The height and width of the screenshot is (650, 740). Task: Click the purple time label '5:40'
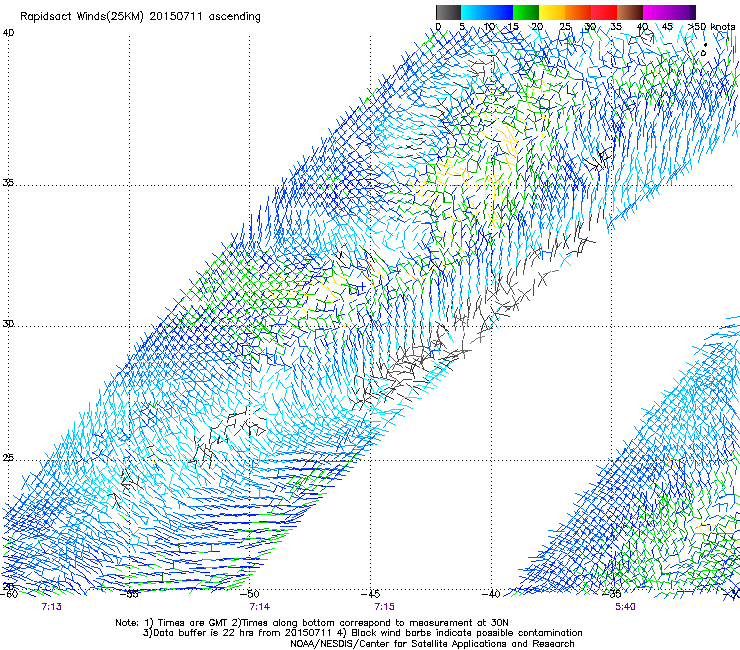pyautogui.click(x=625, y=607)
